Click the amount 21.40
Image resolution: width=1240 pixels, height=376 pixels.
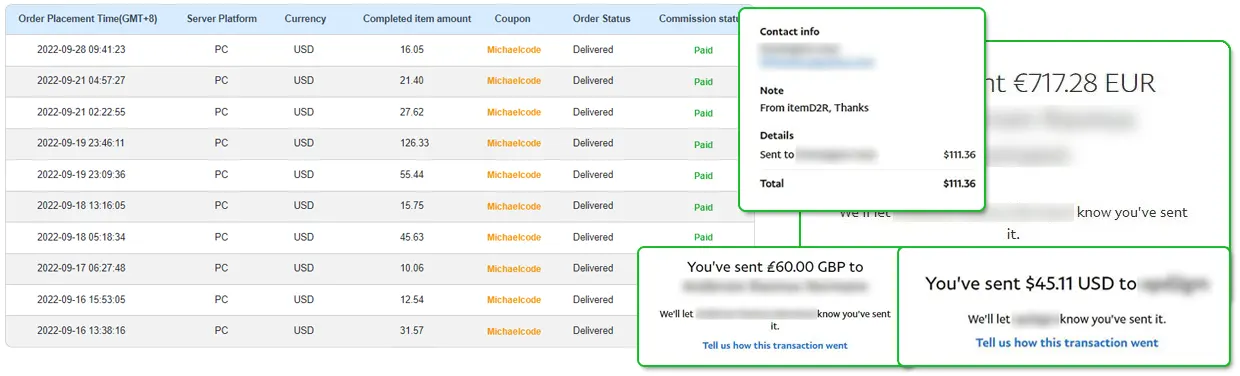(412, 80)
